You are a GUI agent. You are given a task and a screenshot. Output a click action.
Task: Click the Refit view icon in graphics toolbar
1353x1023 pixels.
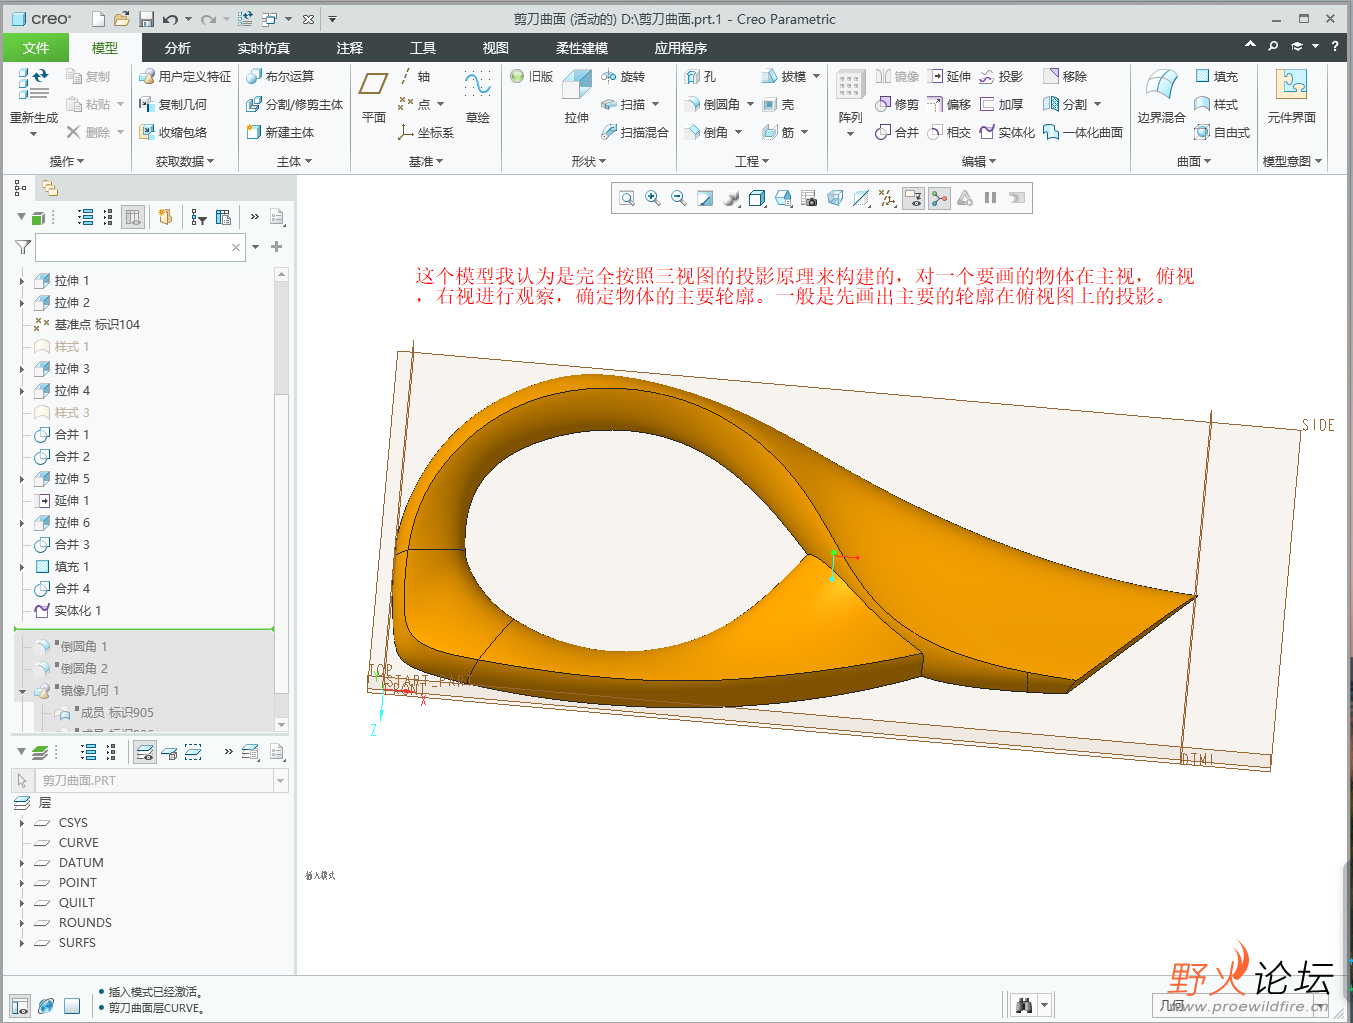click(x=627, y=198)
